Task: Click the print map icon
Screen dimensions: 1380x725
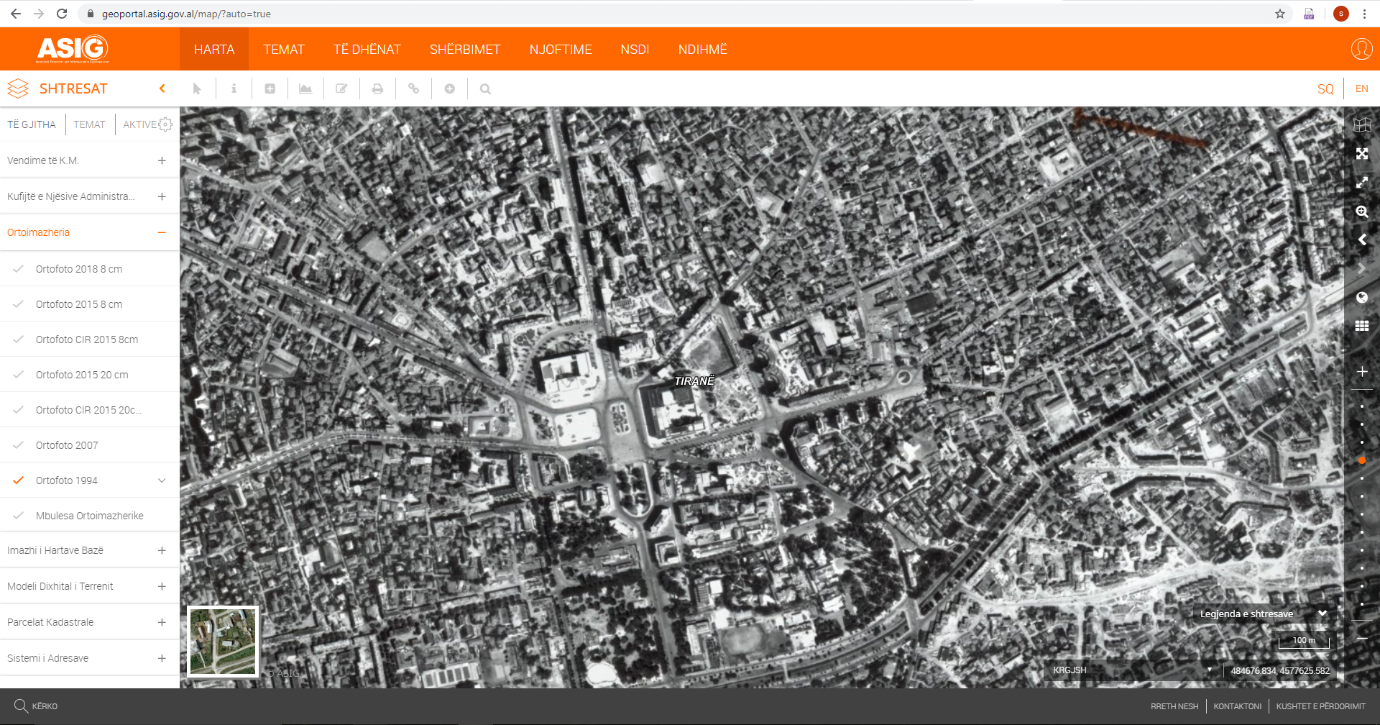Action: click(x=378, y=88)
